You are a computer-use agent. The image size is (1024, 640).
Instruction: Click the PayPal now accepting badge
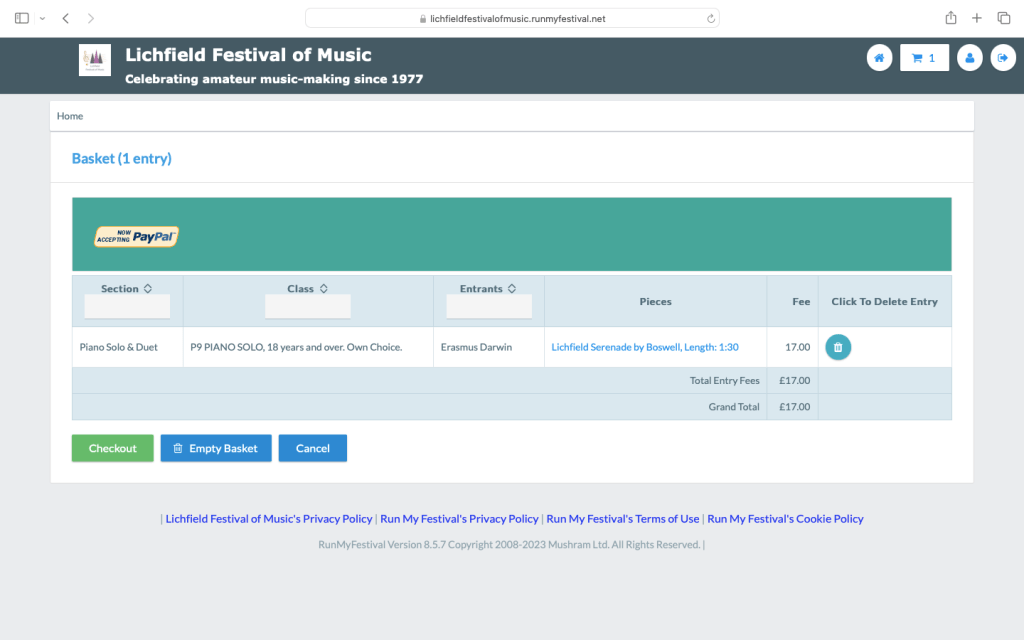click(136, 236)
